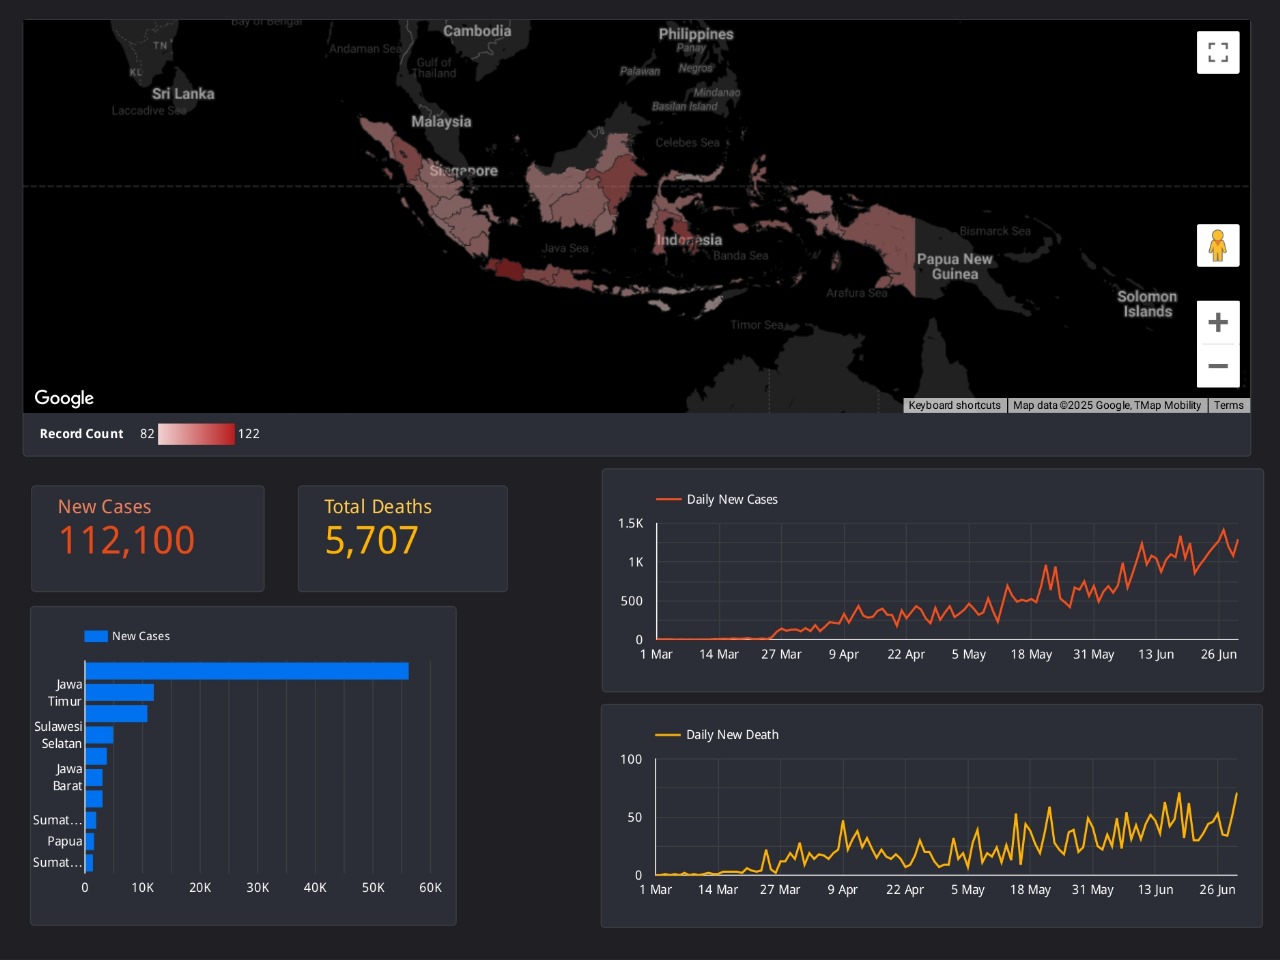Click the Sulawesi Selatan bar
1280x960 pixels.
coord(99,735)
